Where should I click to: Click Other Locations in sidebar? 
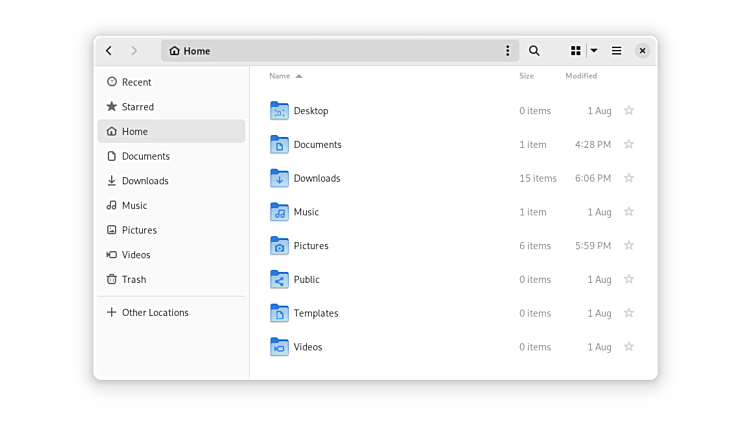[155, 313]
